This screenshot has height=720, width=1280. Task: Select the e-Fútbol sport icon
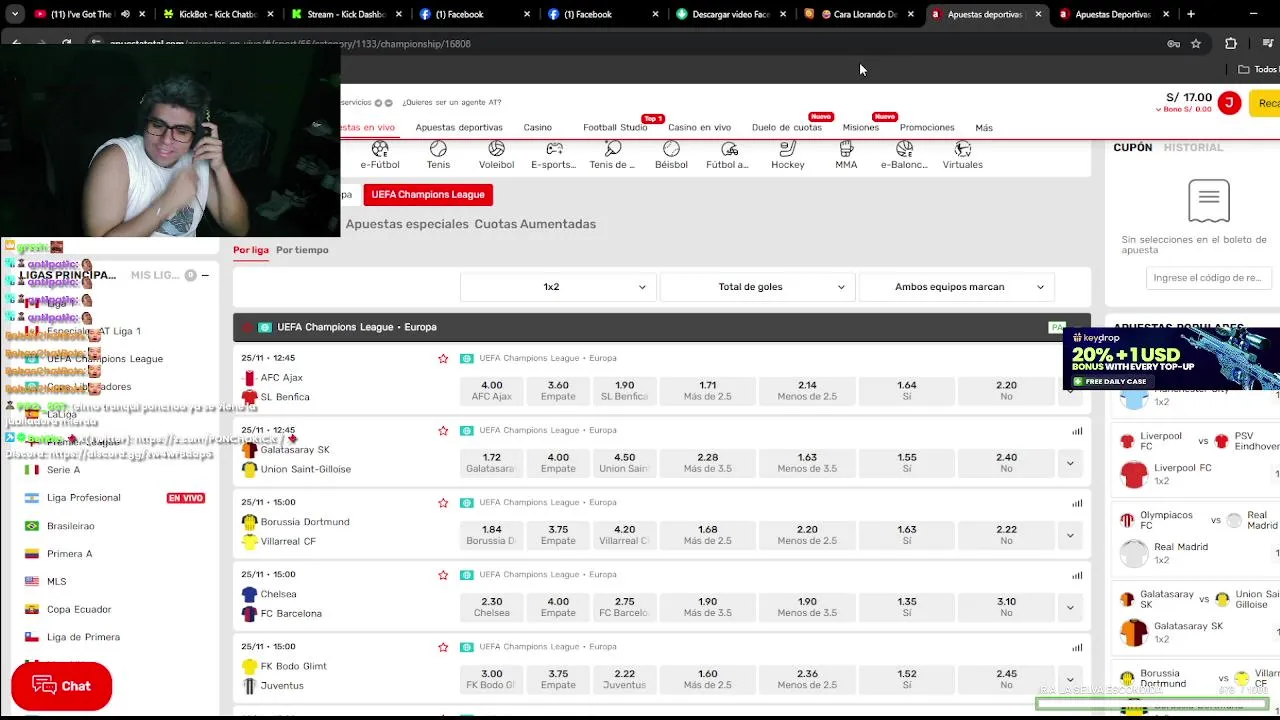point(380,155)
